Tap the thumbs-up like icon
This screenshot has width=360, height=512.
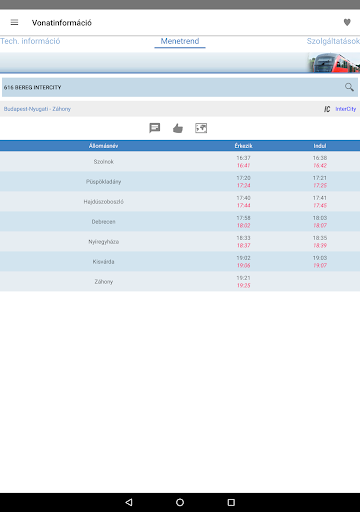(x=178, y=128)
